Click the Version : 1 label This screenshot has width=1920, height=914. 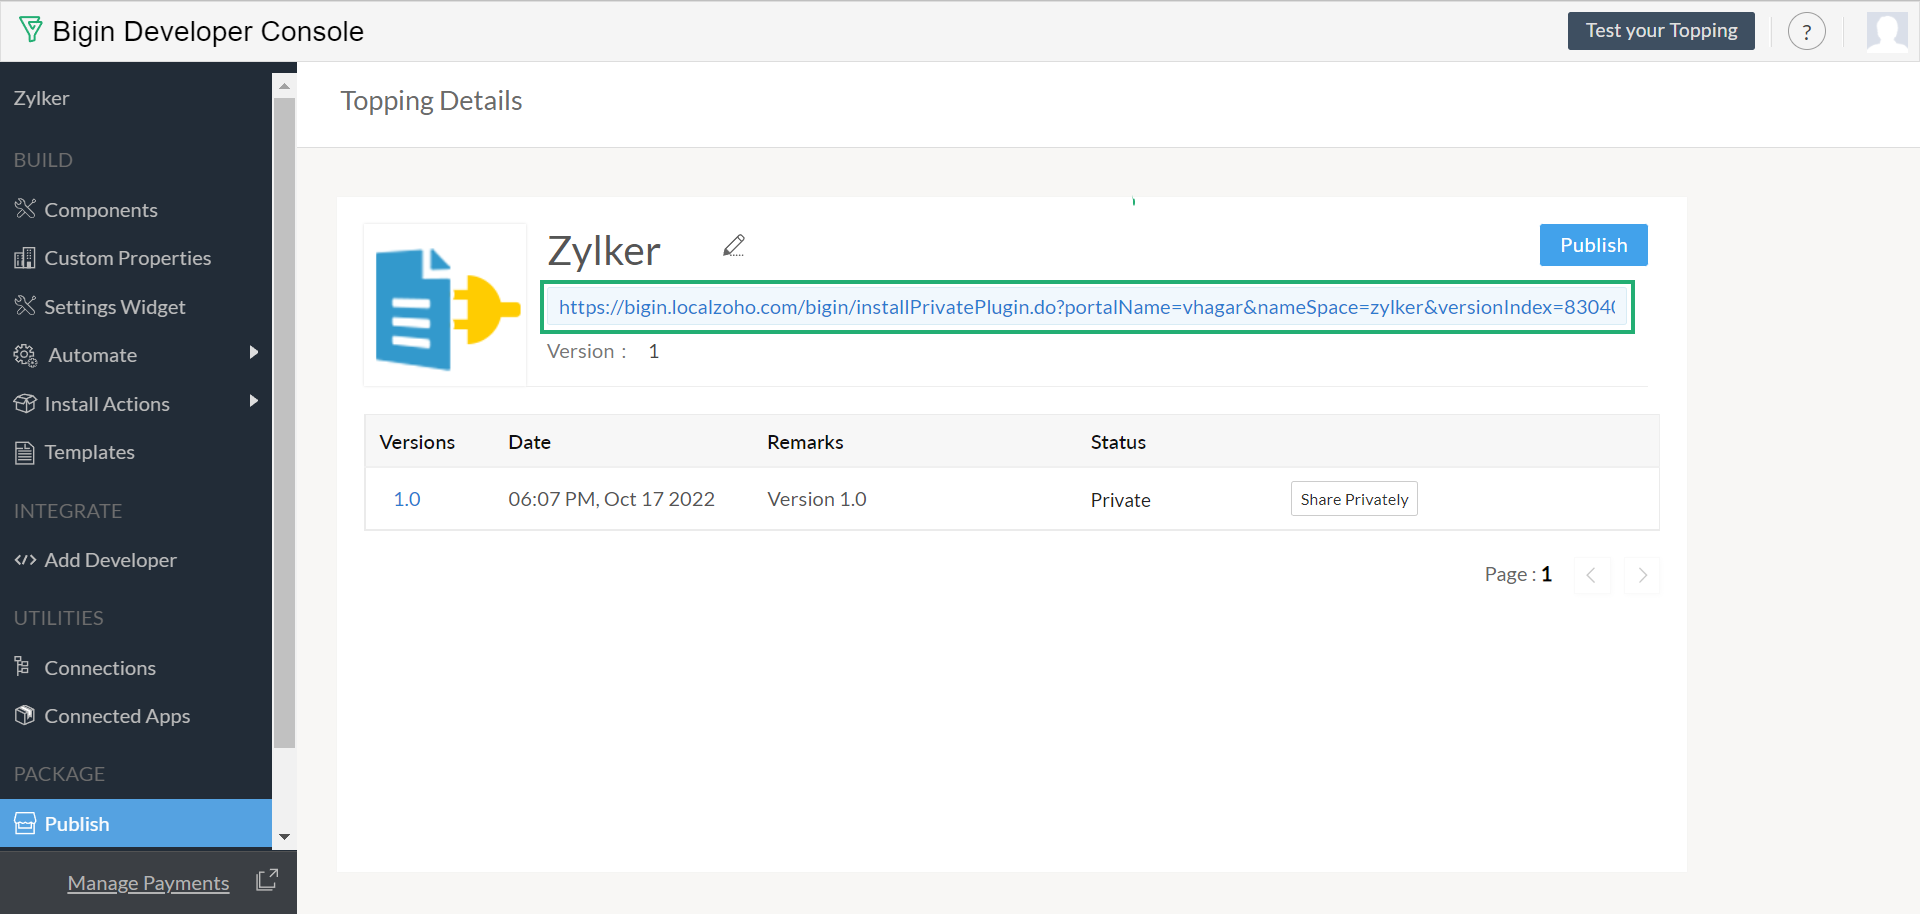603,351
